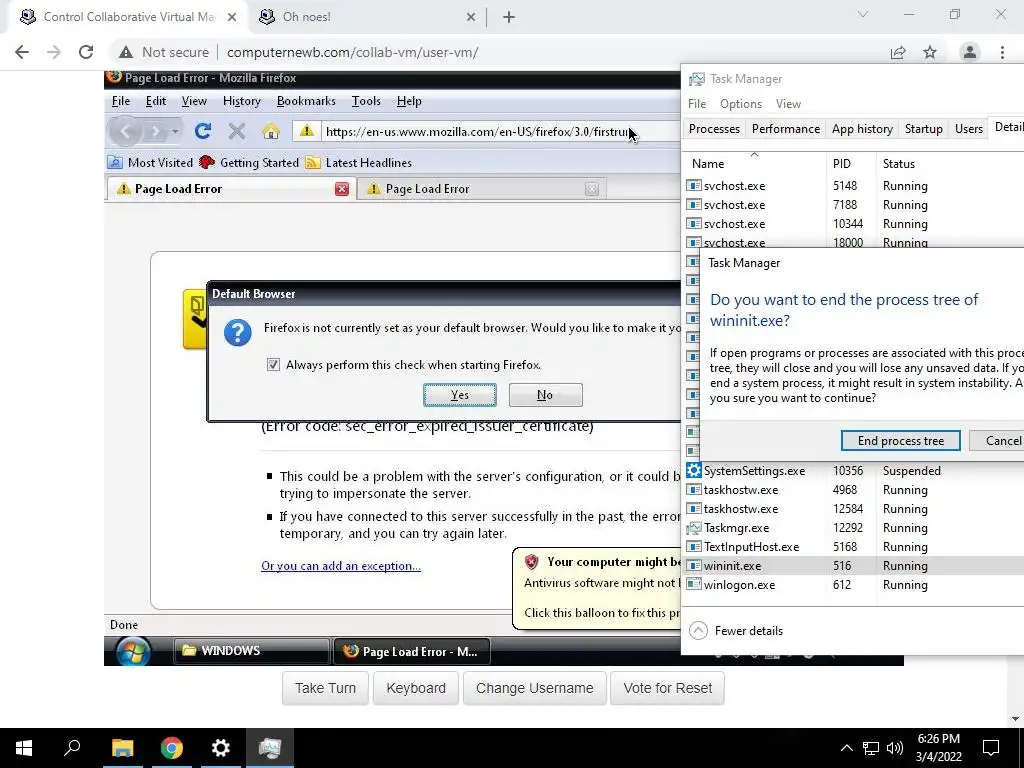The width and height of the screenshot is (1024, 768).
Task: Open Task Manager File menu
Action: pos(697,104)
